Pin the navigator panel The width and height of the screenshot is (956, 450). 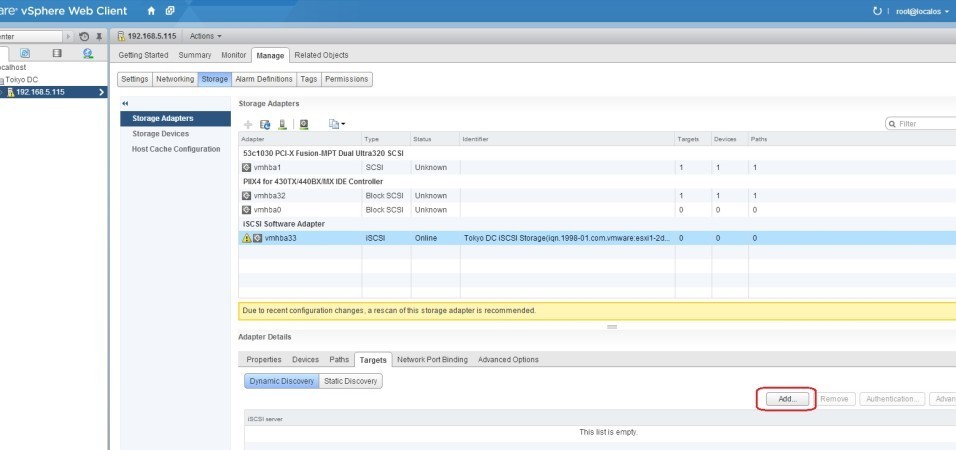[99, 37]
